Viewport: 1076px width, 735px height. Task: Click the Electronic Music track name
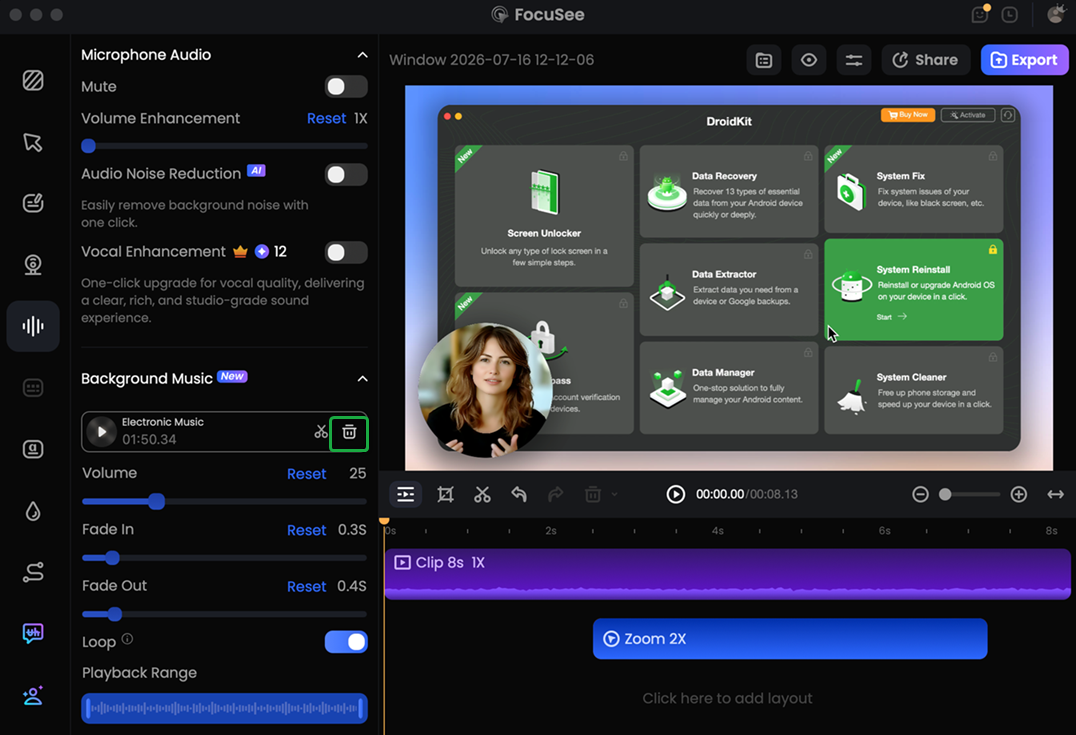click(163, 422)
